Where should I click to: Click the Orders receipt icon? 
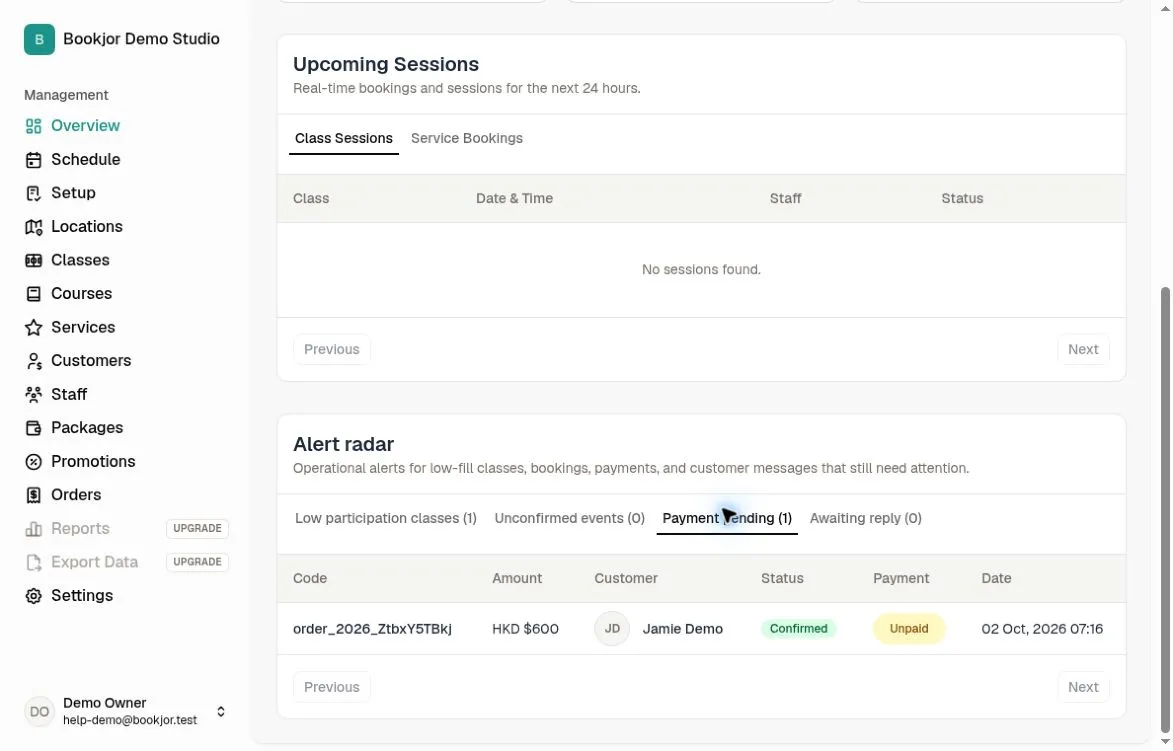coord(33,495)
